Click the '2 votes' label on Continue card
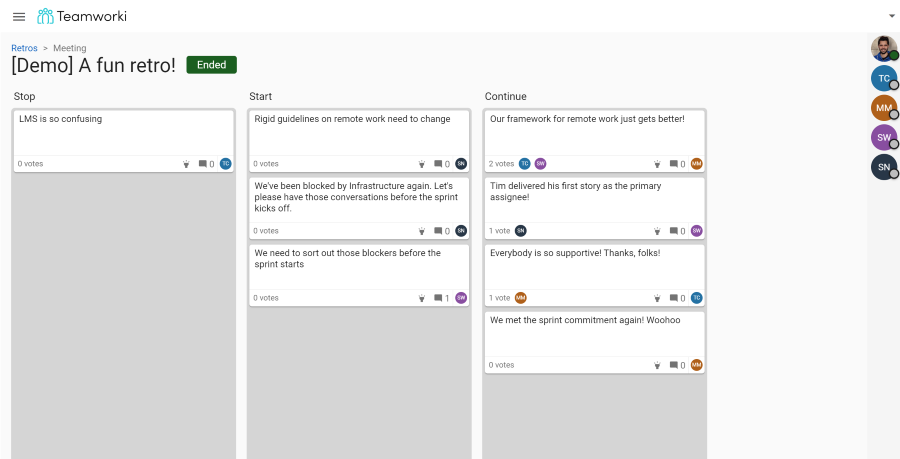Viewport: 900px width, 459px height. click(502, 164)
